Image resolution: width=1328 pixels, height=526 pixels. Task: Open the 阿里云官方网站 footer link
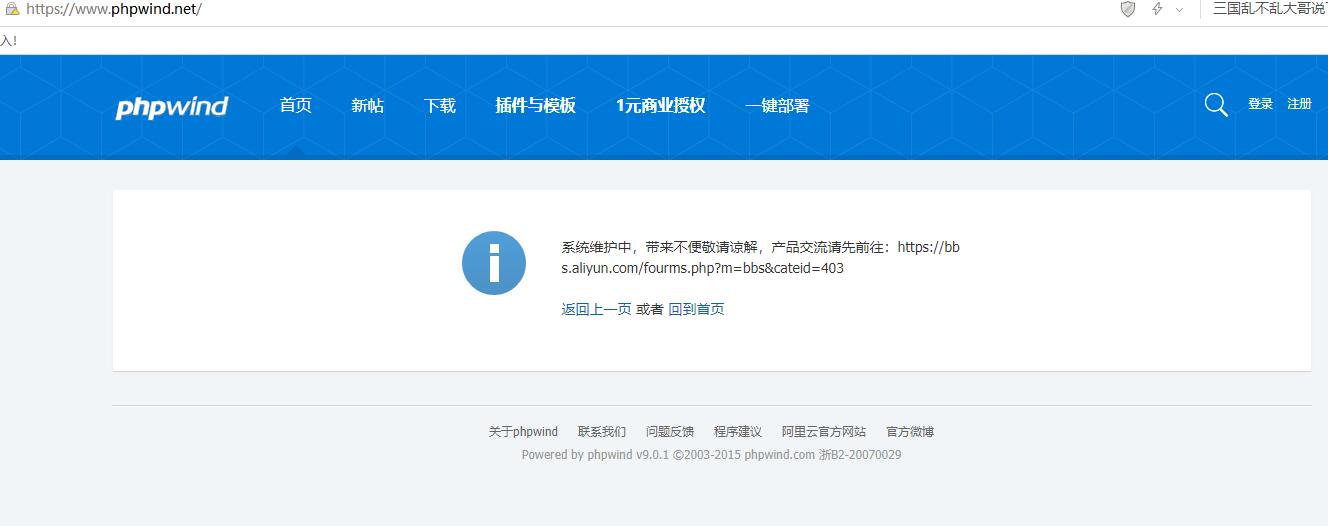pos(824,432)
